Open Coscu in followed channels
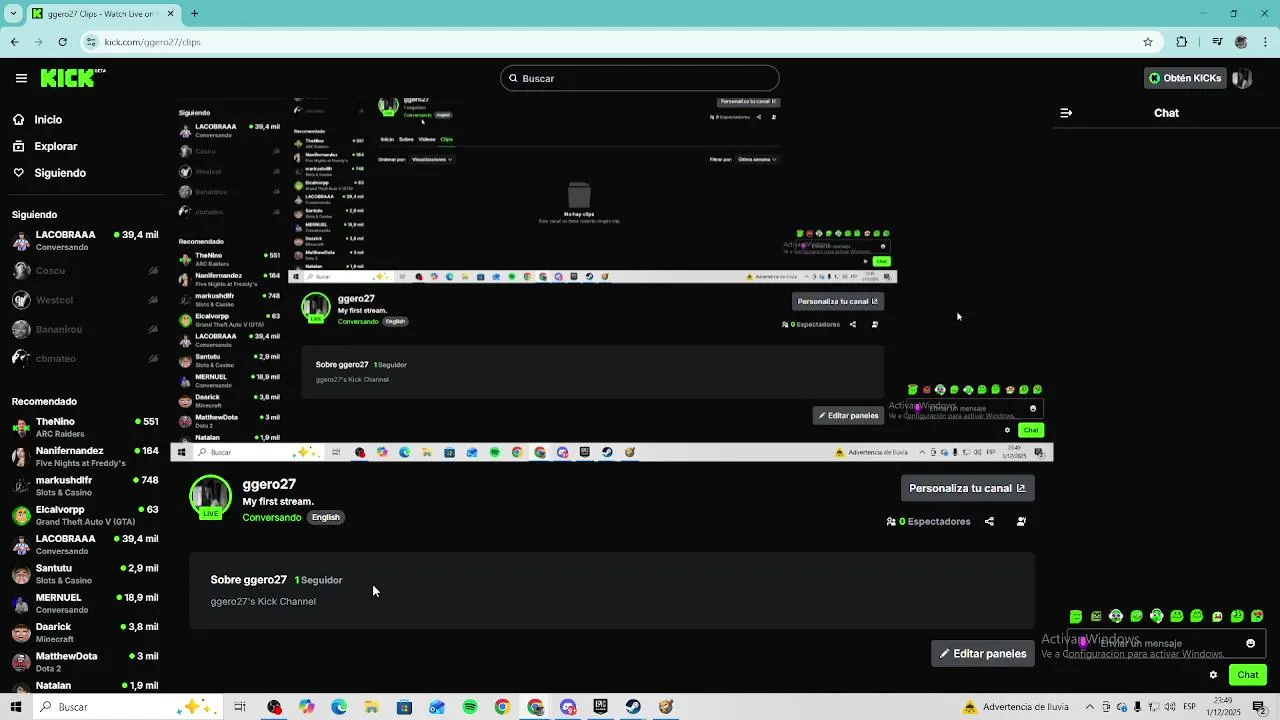The height and width of the screenshot is (720, 1280). click(85, 271)
